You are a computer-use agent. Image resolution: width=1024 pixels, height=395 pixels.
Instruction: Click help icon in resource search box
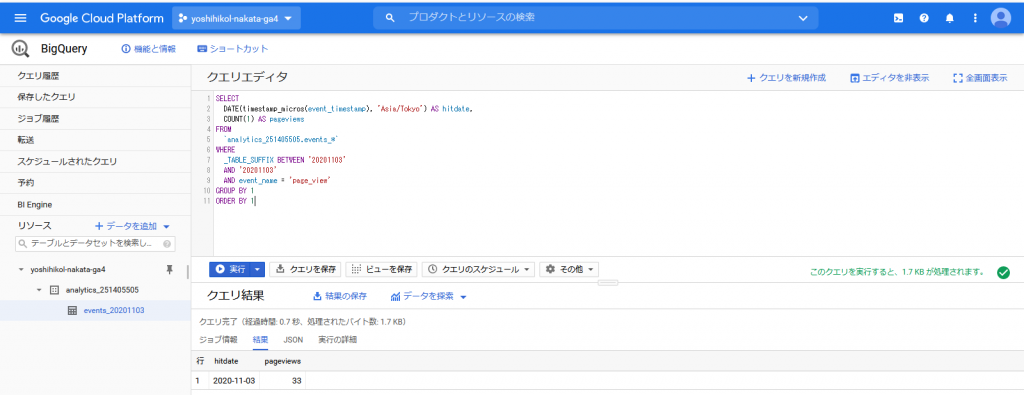click(167, 244)
